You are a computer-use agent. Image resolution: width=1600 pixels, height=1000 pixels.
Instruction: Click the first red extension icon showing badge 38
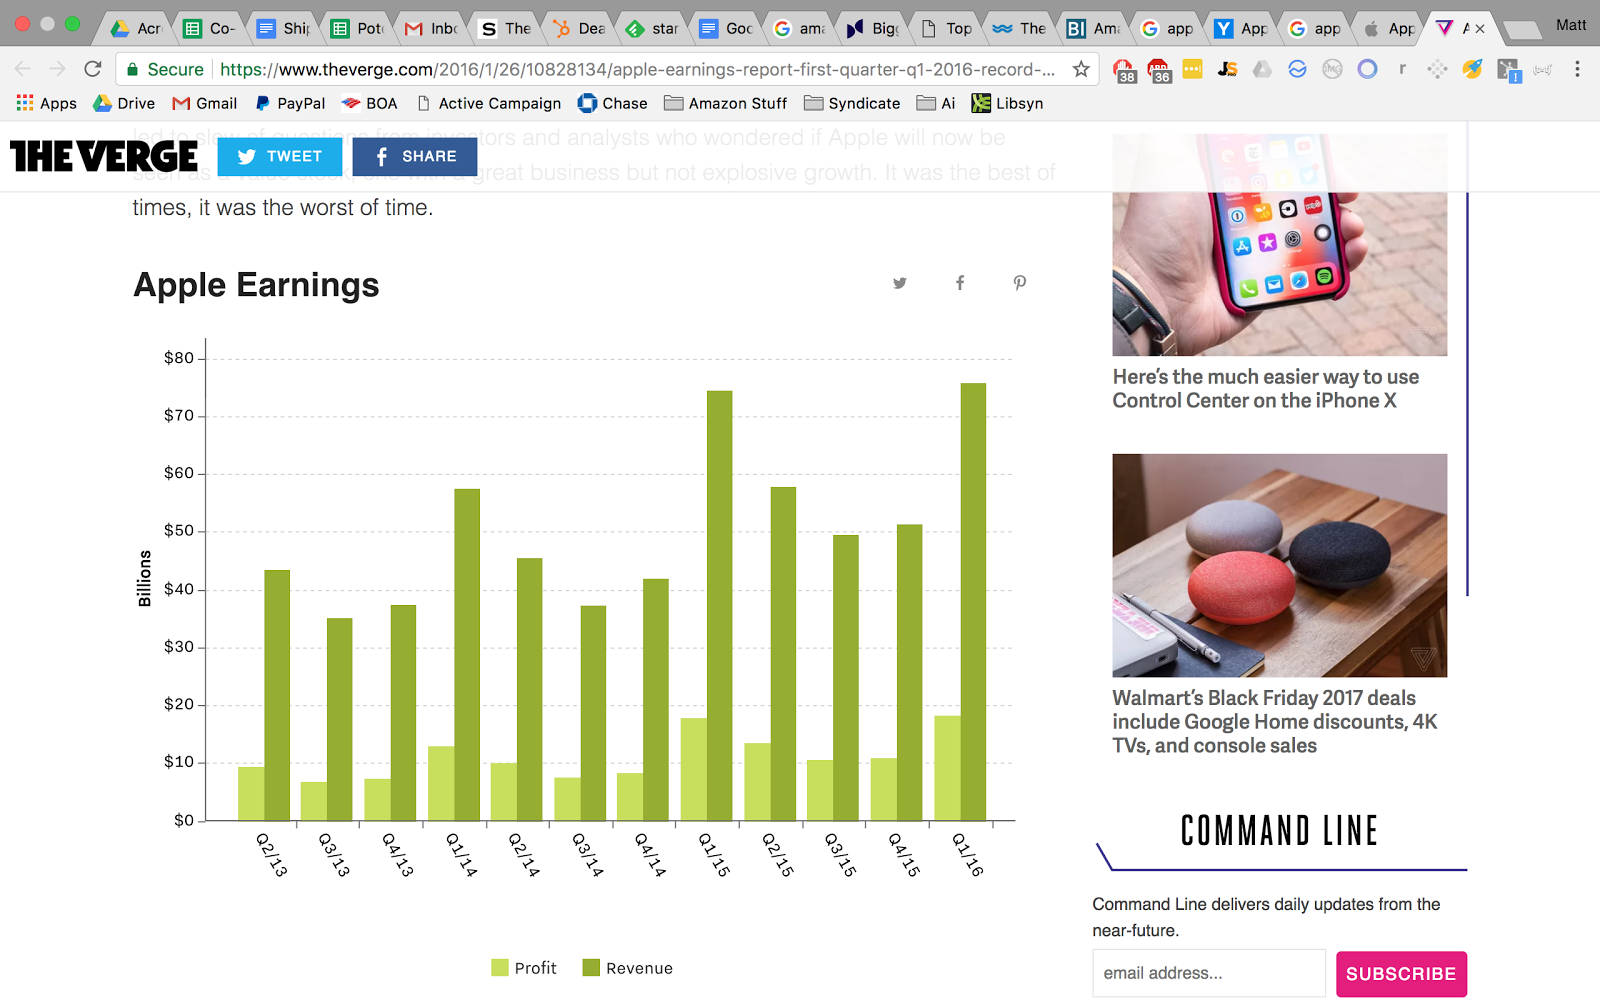pyautogui.click(x=1124, y=70)
